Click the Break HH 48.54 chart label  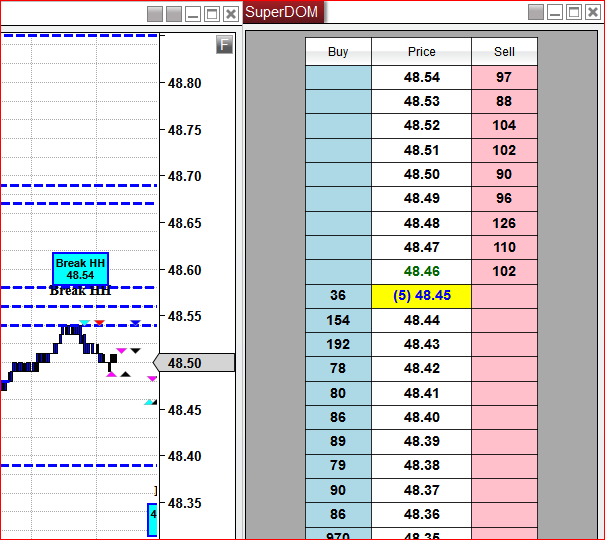(x=80, y=269)
